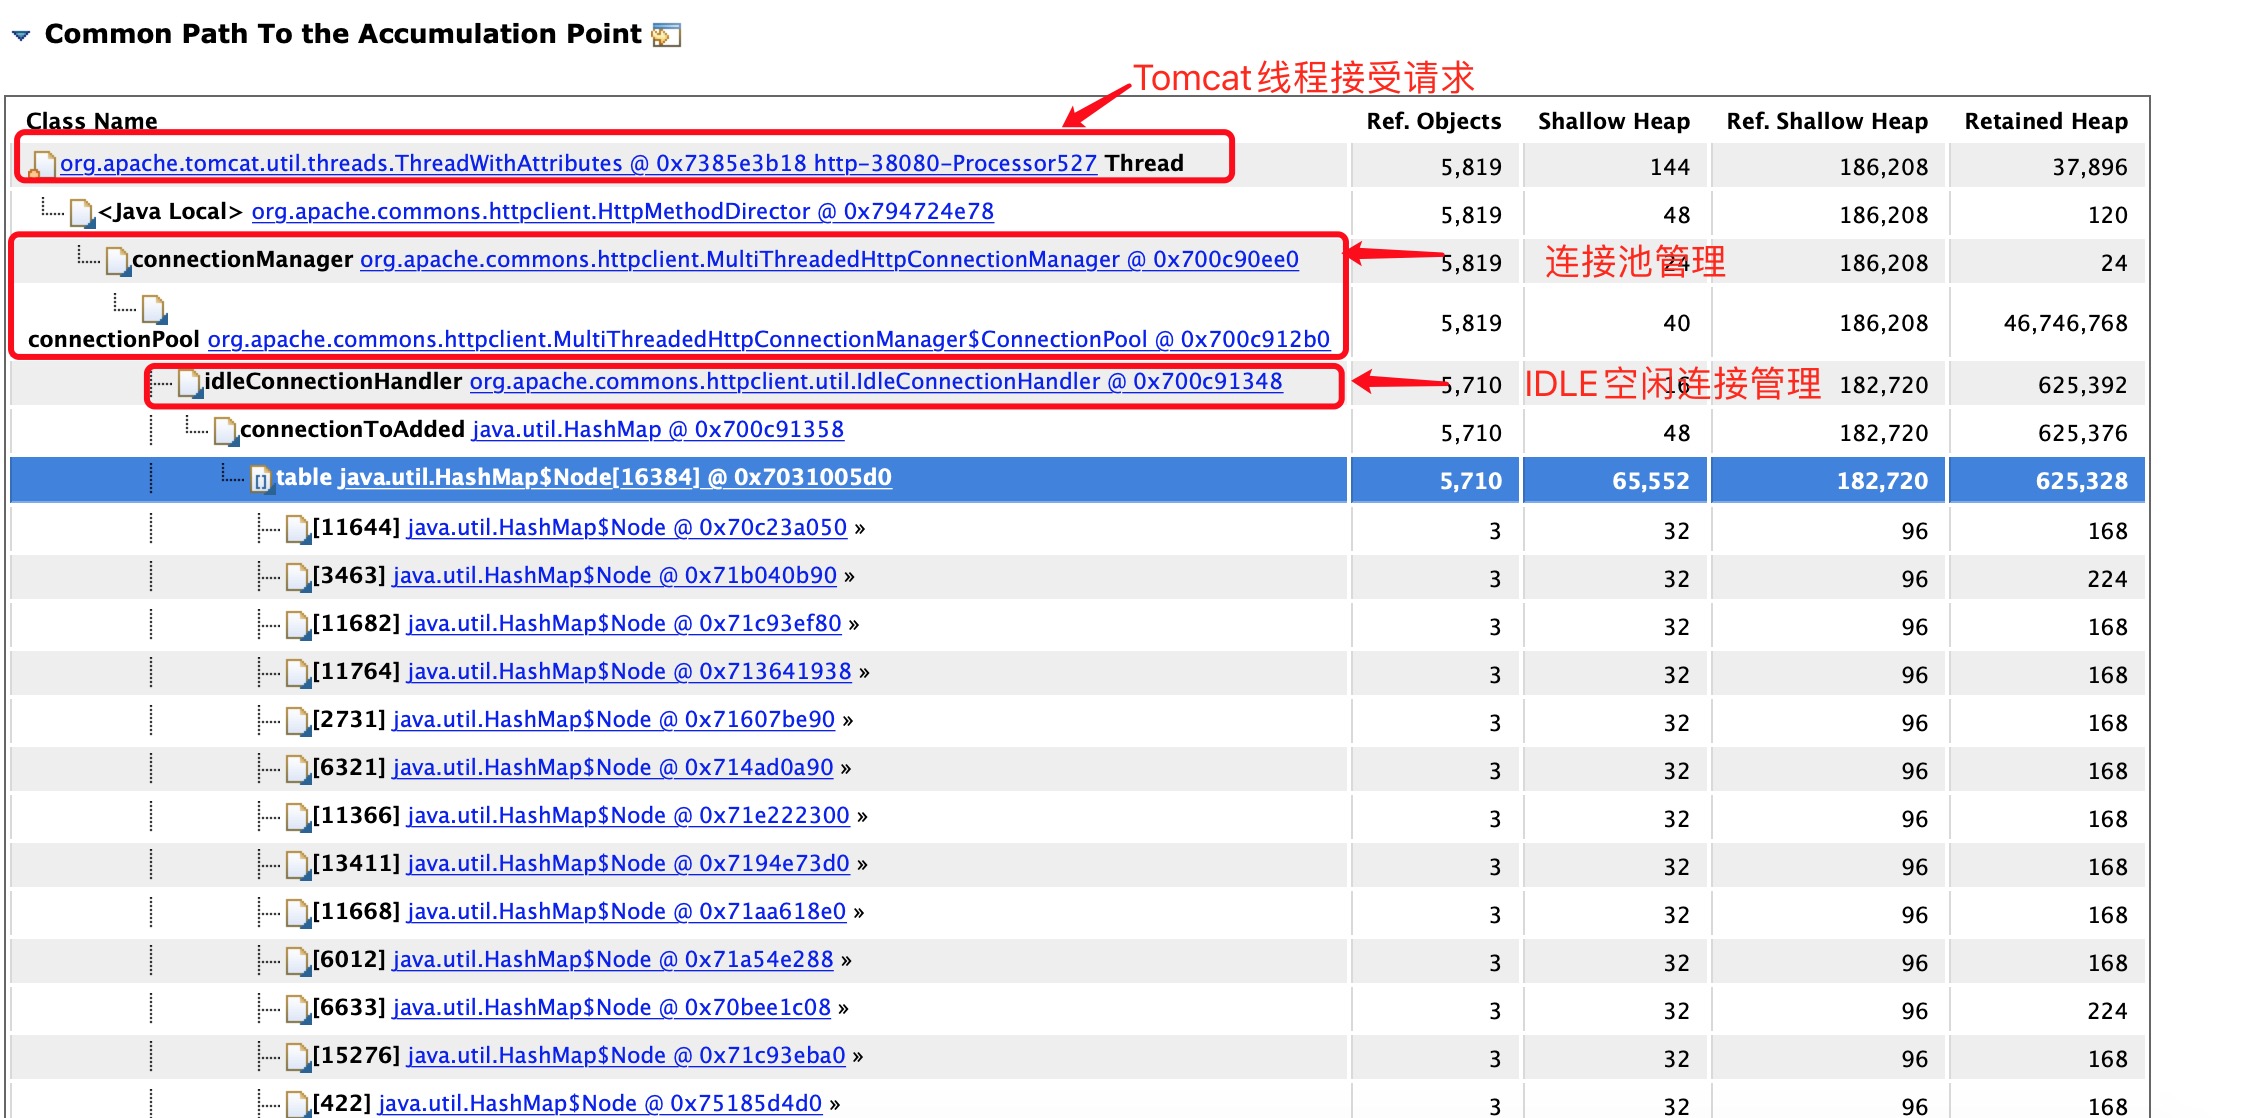This screenshot has height=1118, width=2262.
Task: Click the Shallow Heap column header
Action: pos(1614,121)
